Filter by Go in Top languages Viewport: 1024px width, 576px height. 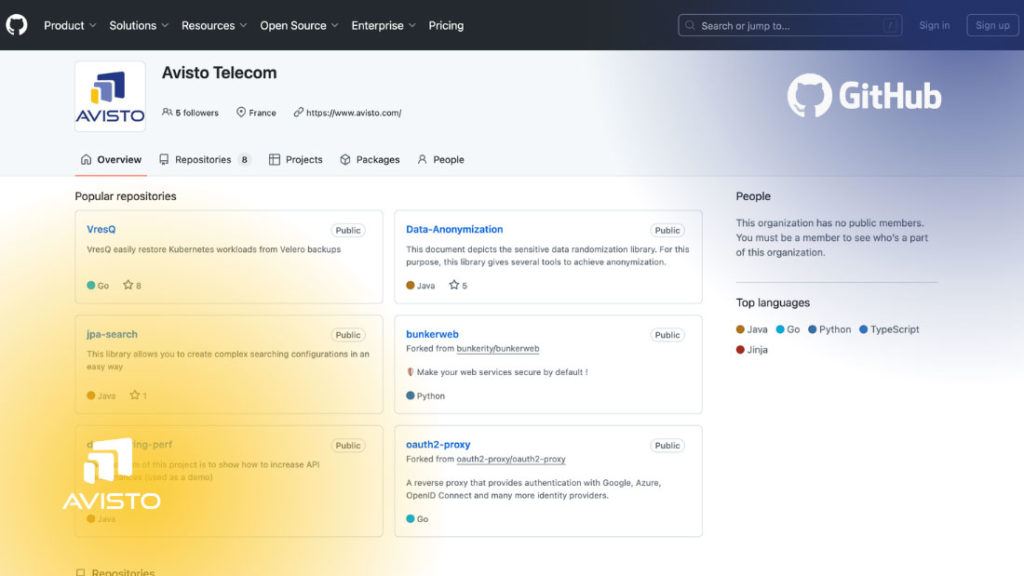788,329
